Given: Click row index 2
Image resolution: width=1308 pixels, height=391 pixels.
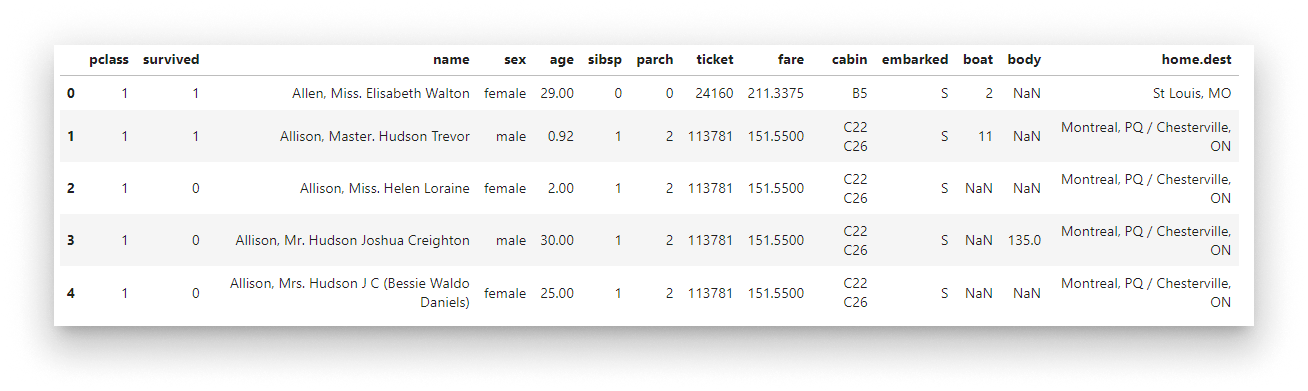Looking at the screenshot, I should tap(70, 188).
